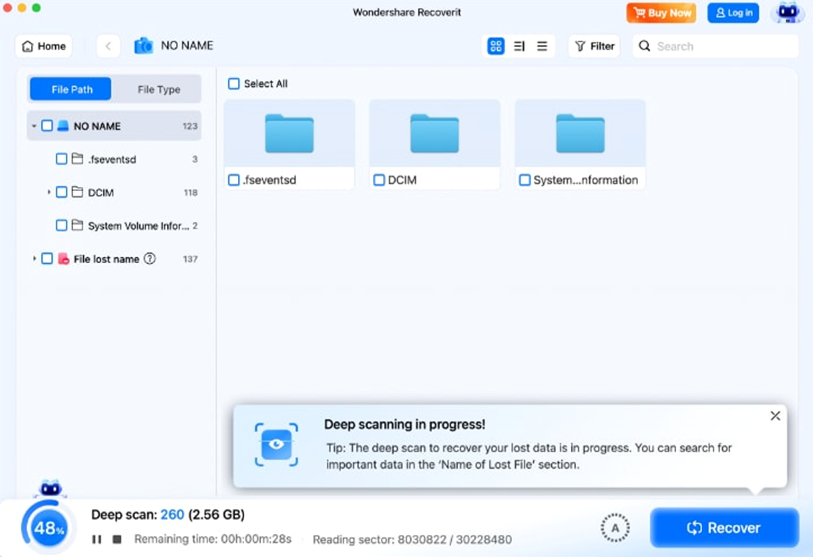Select the File Type tab
This screenshot has width=813, height=557.
(x=159, y=89)
